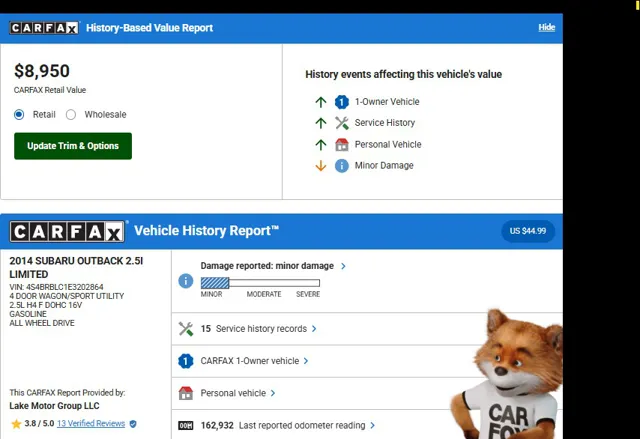Click the orange down arrow beside Minor Damage
Image resolution: width=640 pixels, height=439 pixels.
pos(321,166)
